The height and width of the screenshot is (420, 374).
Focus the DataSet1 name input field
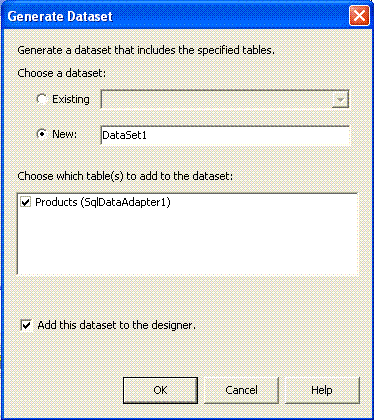tap(225, 135)
